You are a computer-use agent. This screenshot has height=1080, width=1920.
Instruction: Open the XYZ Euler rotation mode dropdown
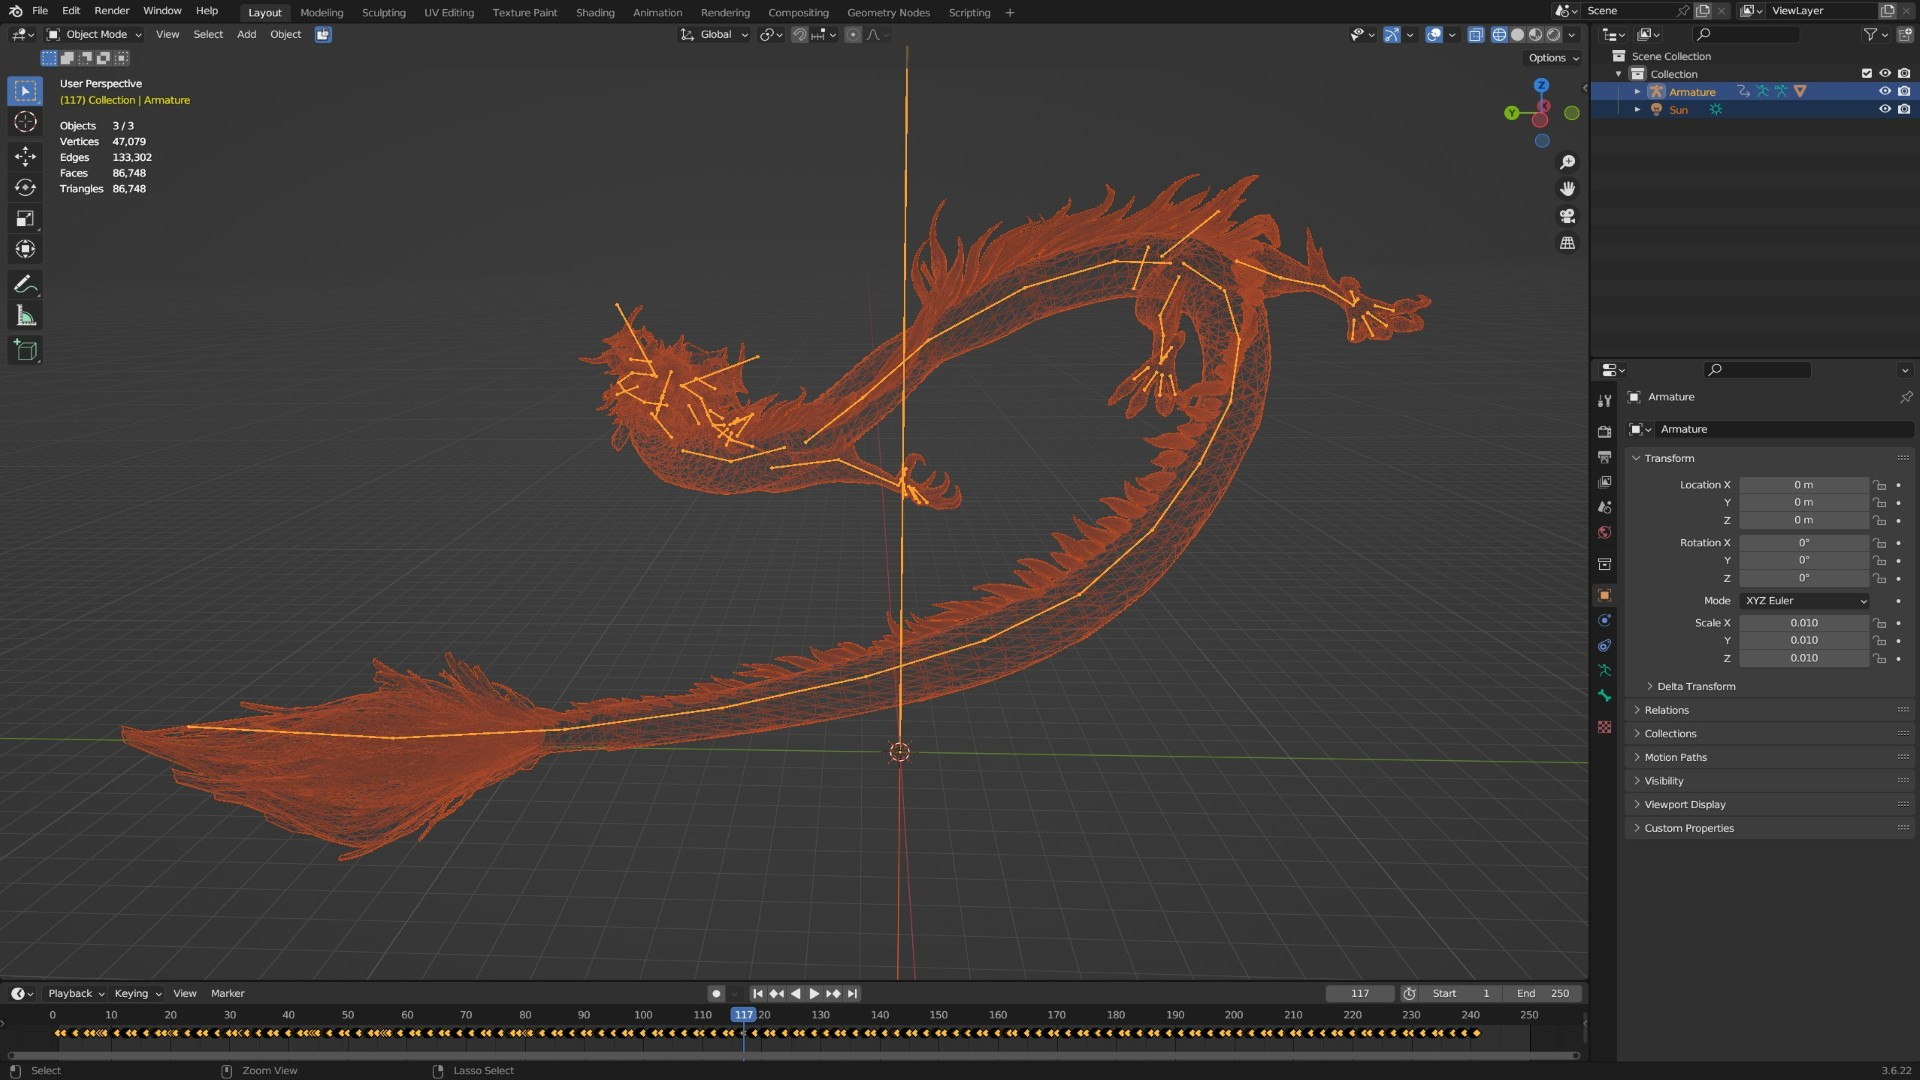(1804, 601)
